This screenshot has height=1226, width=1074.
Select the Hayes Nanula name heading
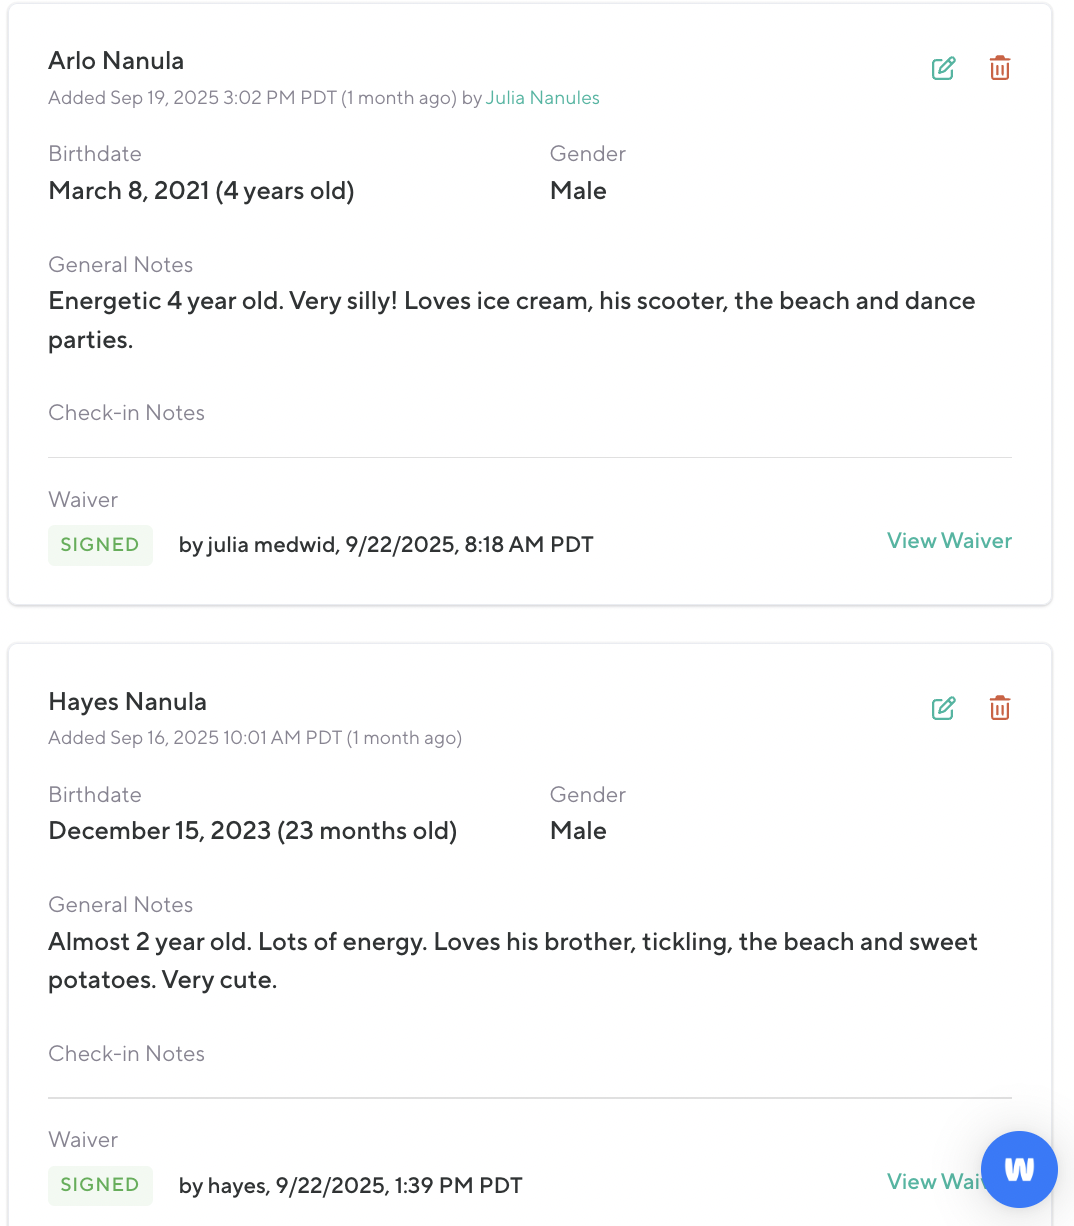pos(127,702)
